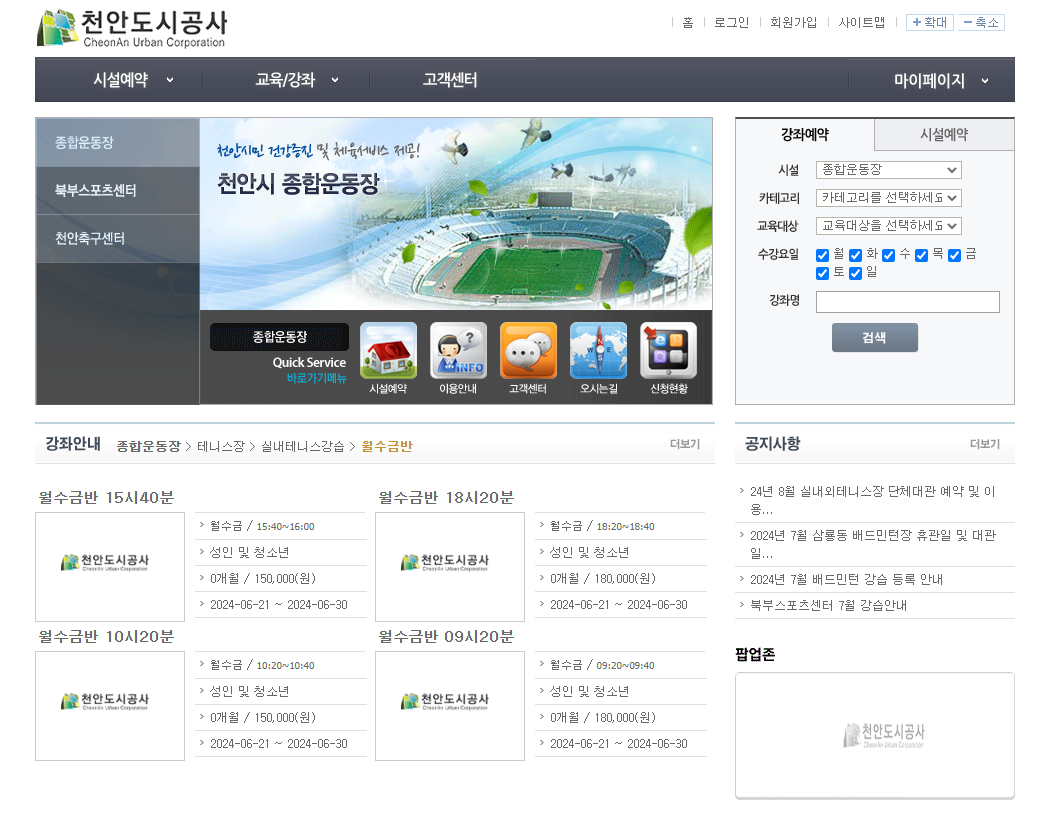1040x814 pixels.
Task: Open the 교육대상 selection dropdown
Action: [x=889, y=226]
